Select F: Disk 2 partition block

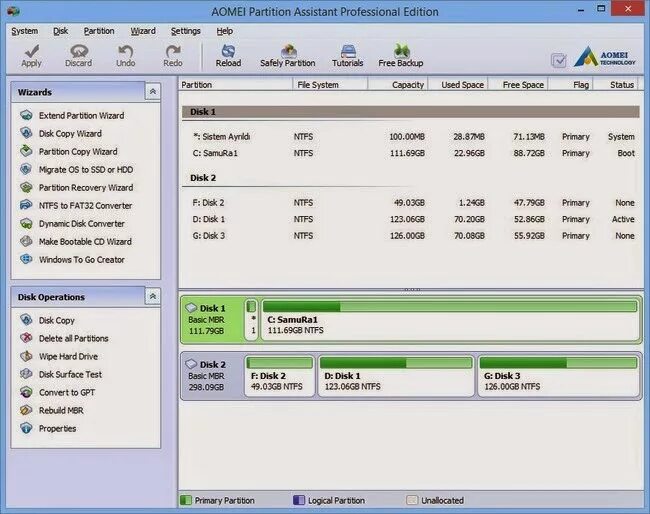280,376
